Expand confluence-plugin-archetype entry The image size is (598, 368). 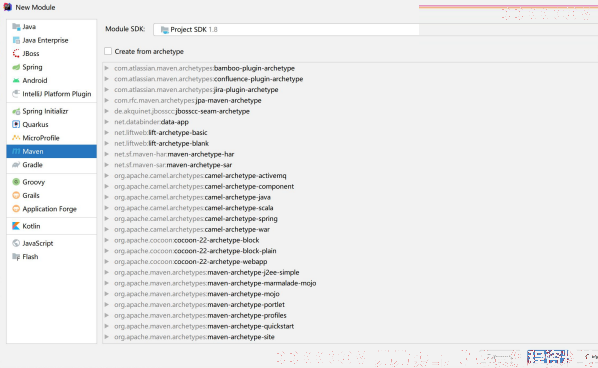click(x=107, y=79)
